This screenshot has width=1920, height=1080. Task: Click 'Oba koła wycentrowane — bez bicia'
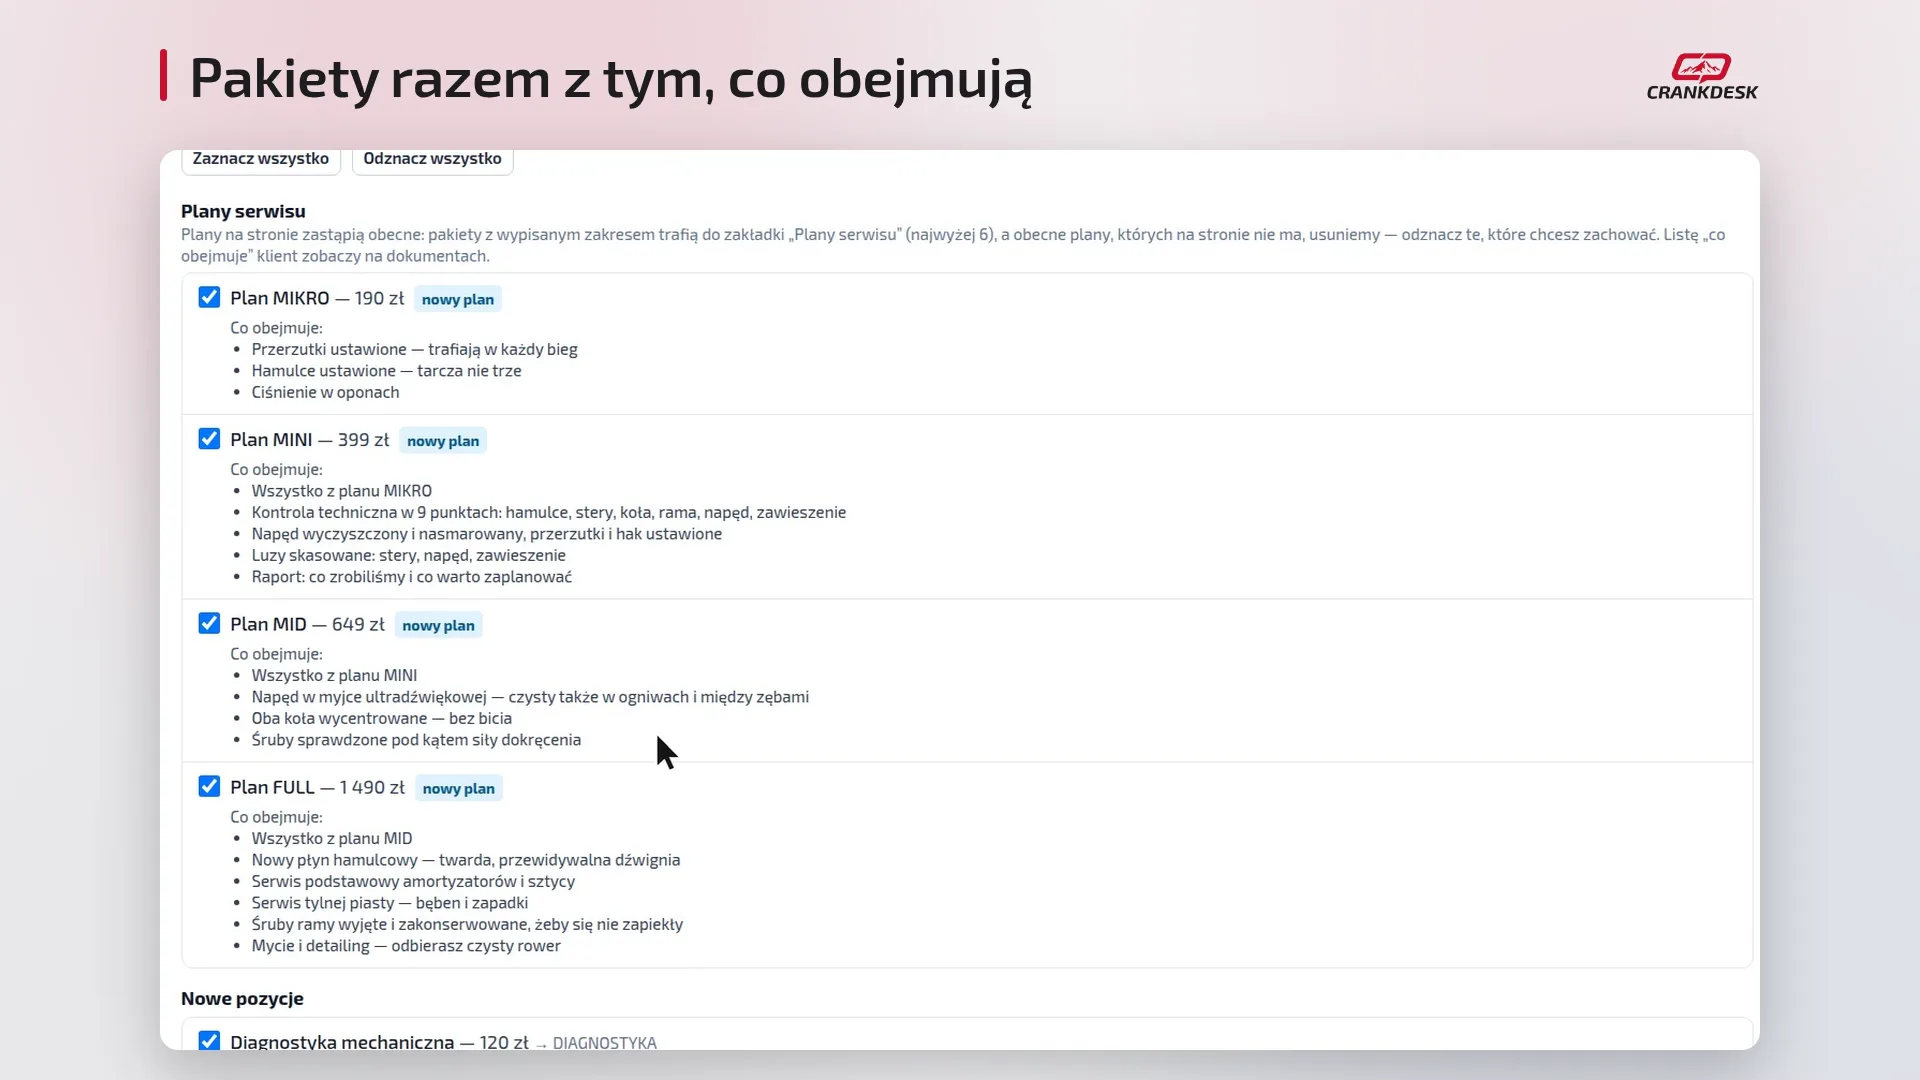[x=381, y=718]
